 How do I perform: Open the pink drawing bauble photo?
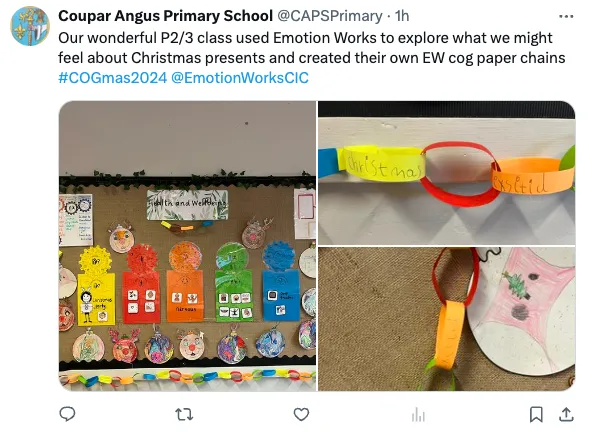(447, 319)
